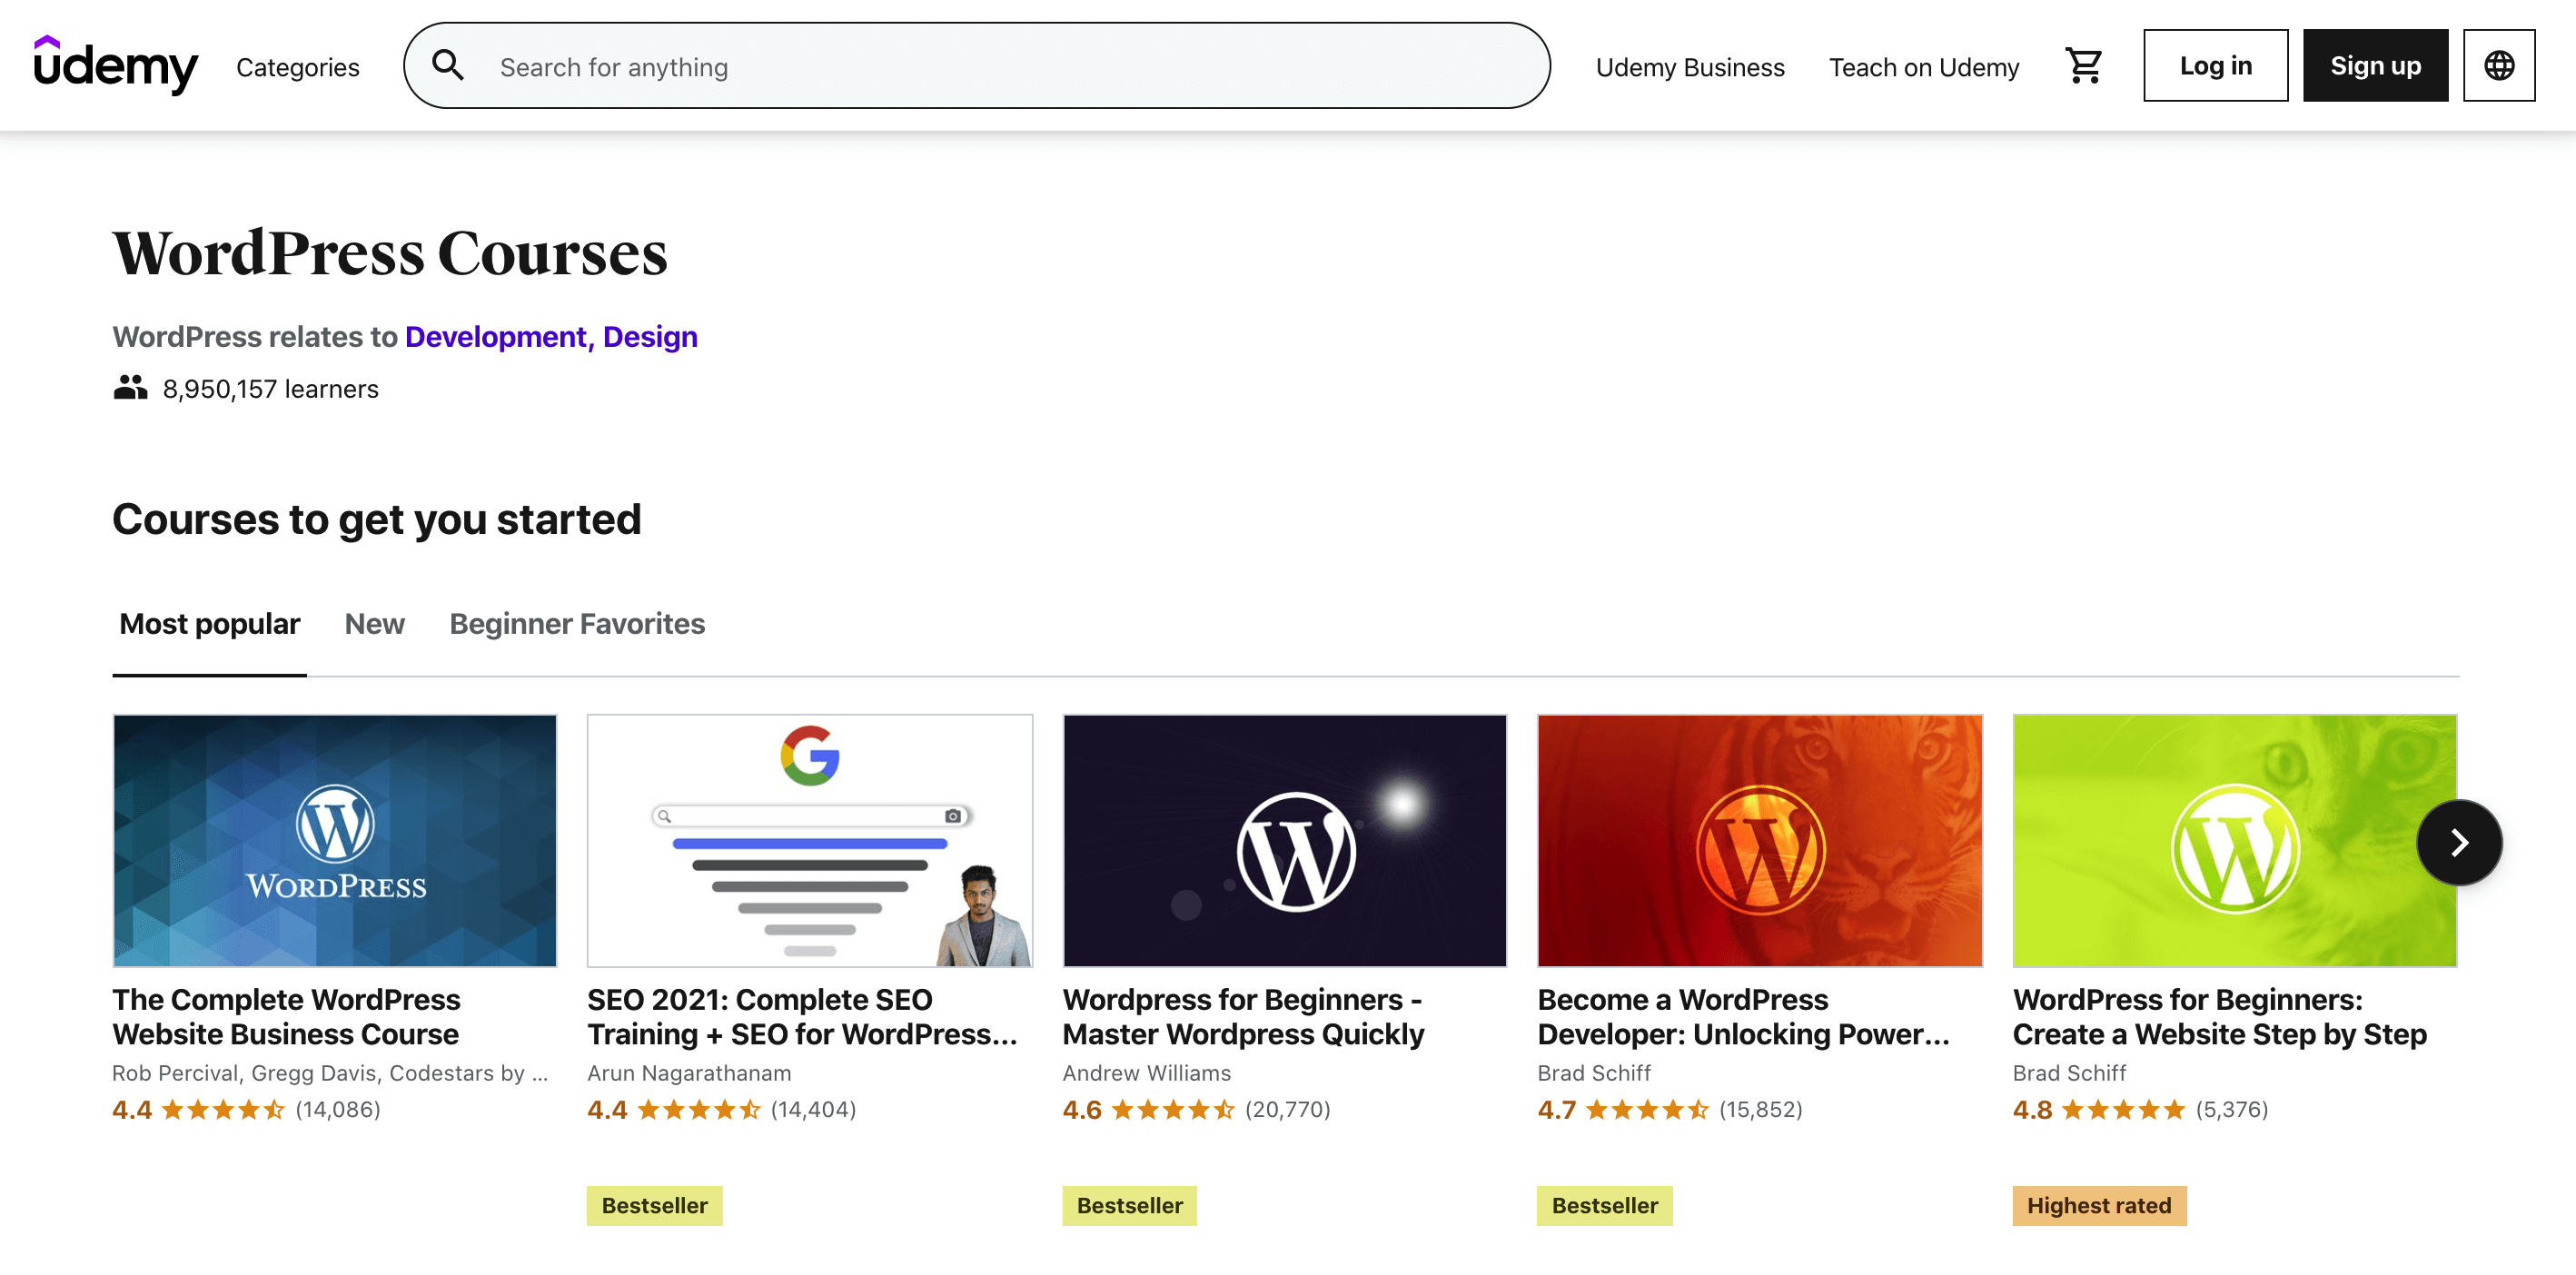
Task: Open the Design topic link
Action: pos(650,337)
